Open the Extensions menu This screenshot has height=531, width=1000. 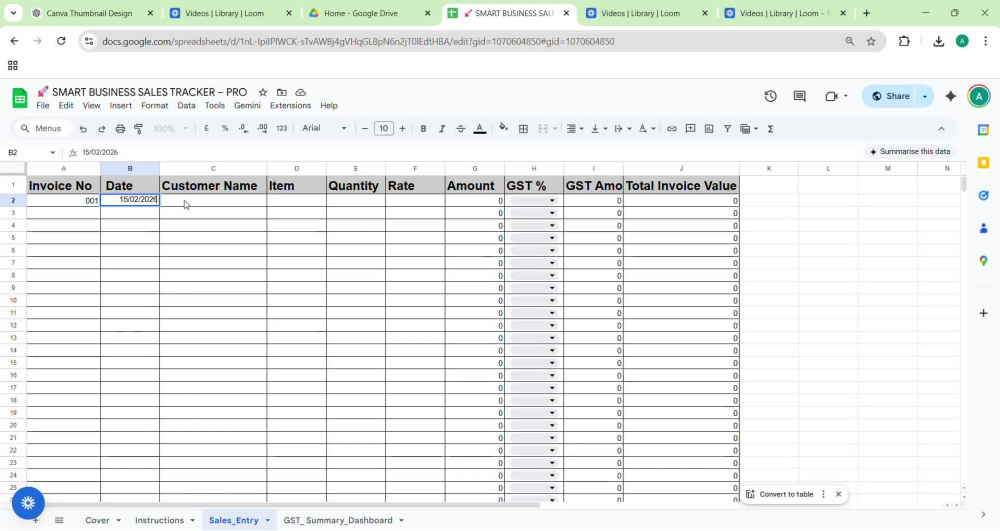point(290,106)
